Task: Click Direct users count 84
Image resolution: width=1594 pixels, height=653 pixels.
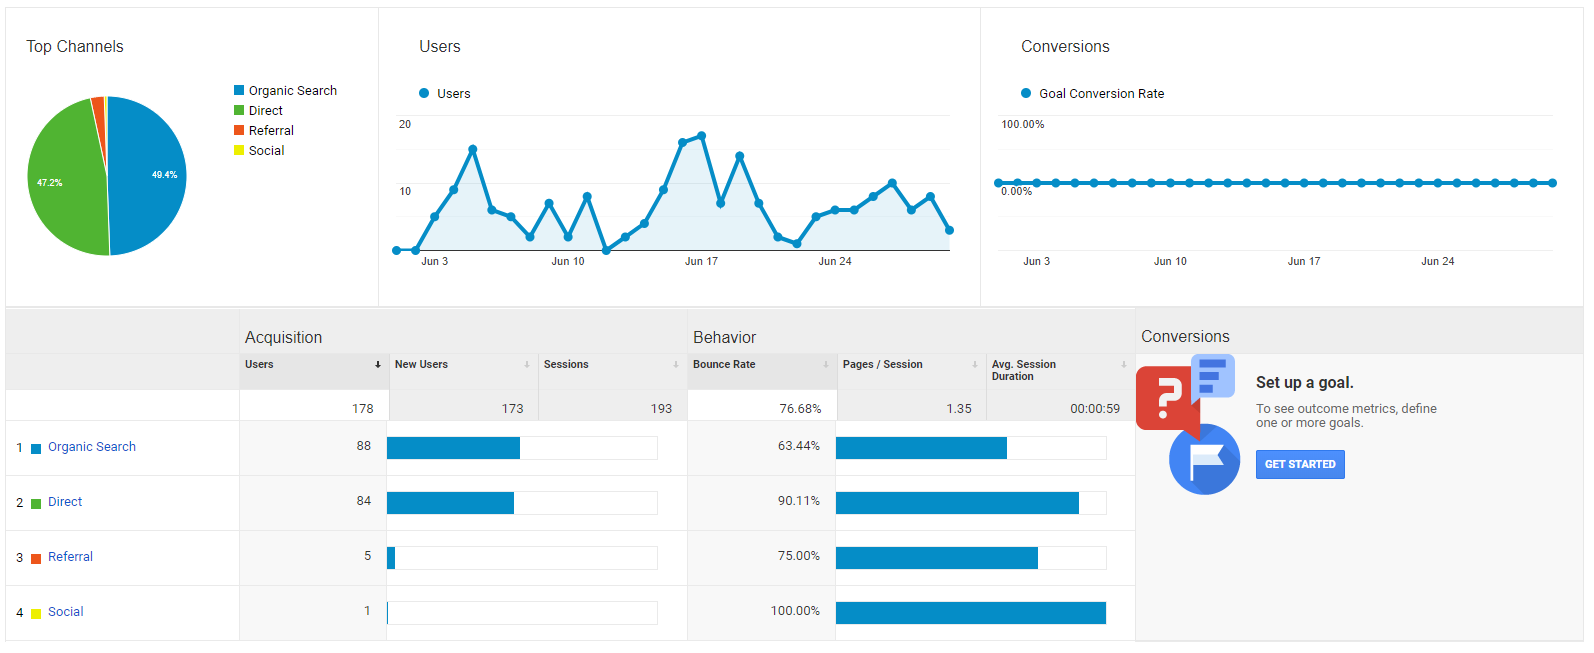Action: pos(364,501)
